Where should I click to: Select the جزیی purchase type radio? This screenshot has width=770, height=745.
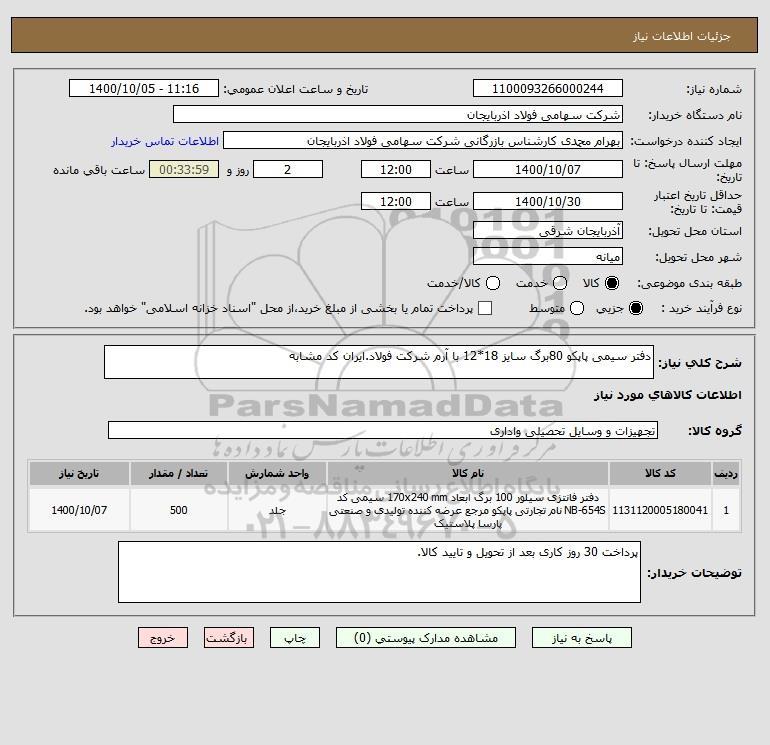pos(635,308)
